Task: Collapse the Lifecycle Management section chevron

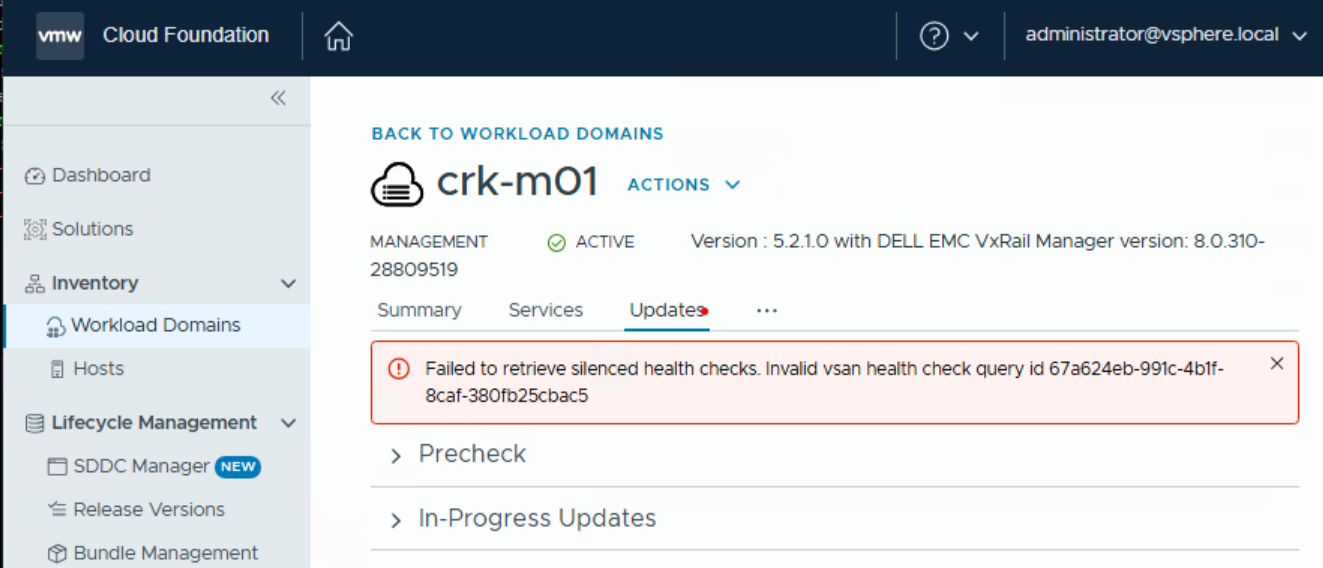Action: tap(288, 423)
